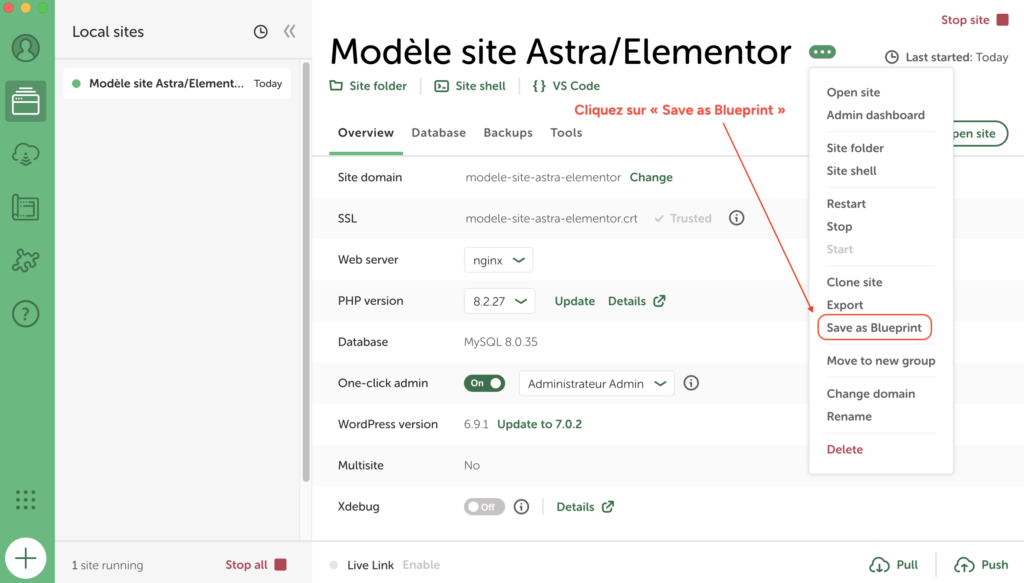Open the PHP version 8.2.27 dropdown
The width and height of the screenshot is (1024, 583).
tap(500, 301)
